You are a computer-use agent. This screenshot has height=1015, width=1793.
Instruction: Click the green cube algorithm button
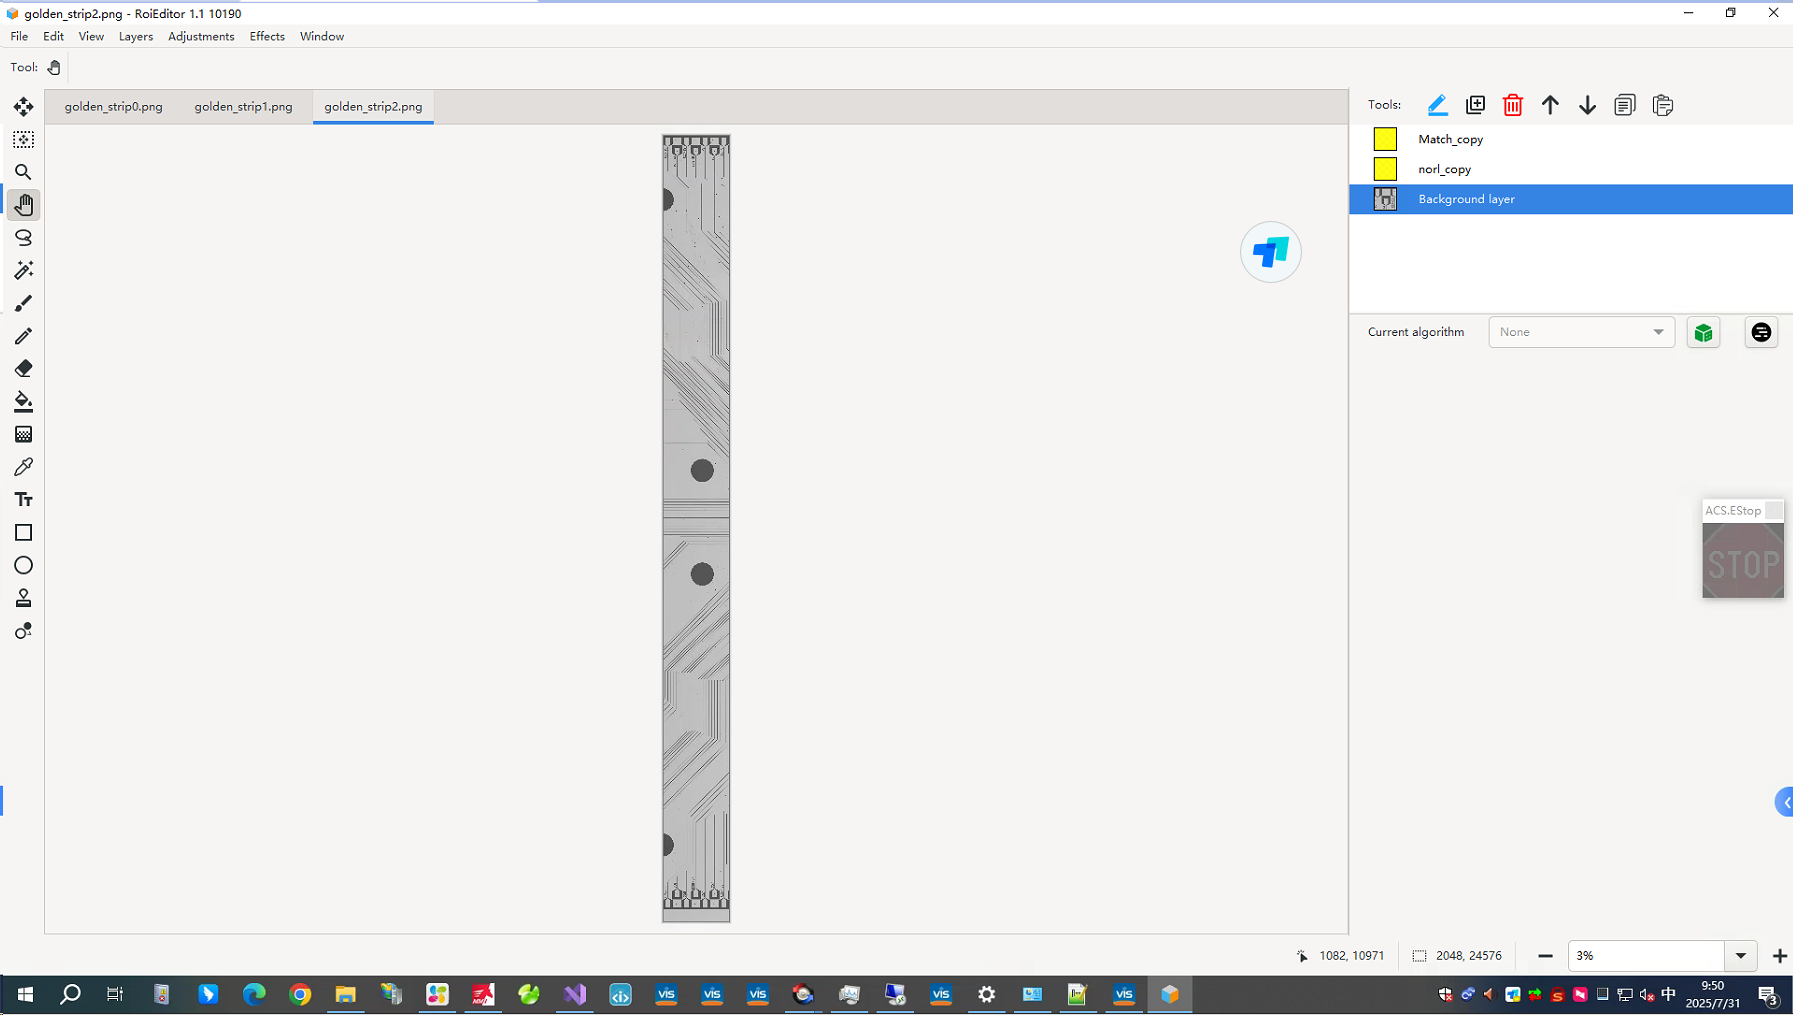1703,333
